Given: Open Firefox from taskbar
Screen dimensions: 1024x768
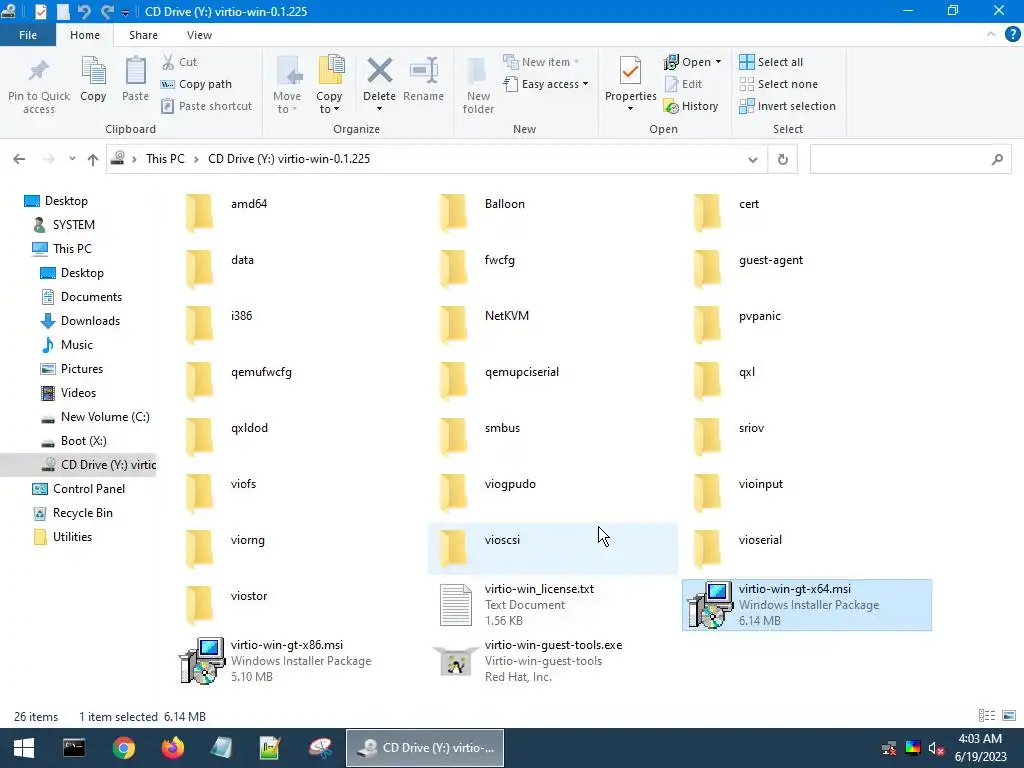Looking at the screenshot, I should [173, 748].
